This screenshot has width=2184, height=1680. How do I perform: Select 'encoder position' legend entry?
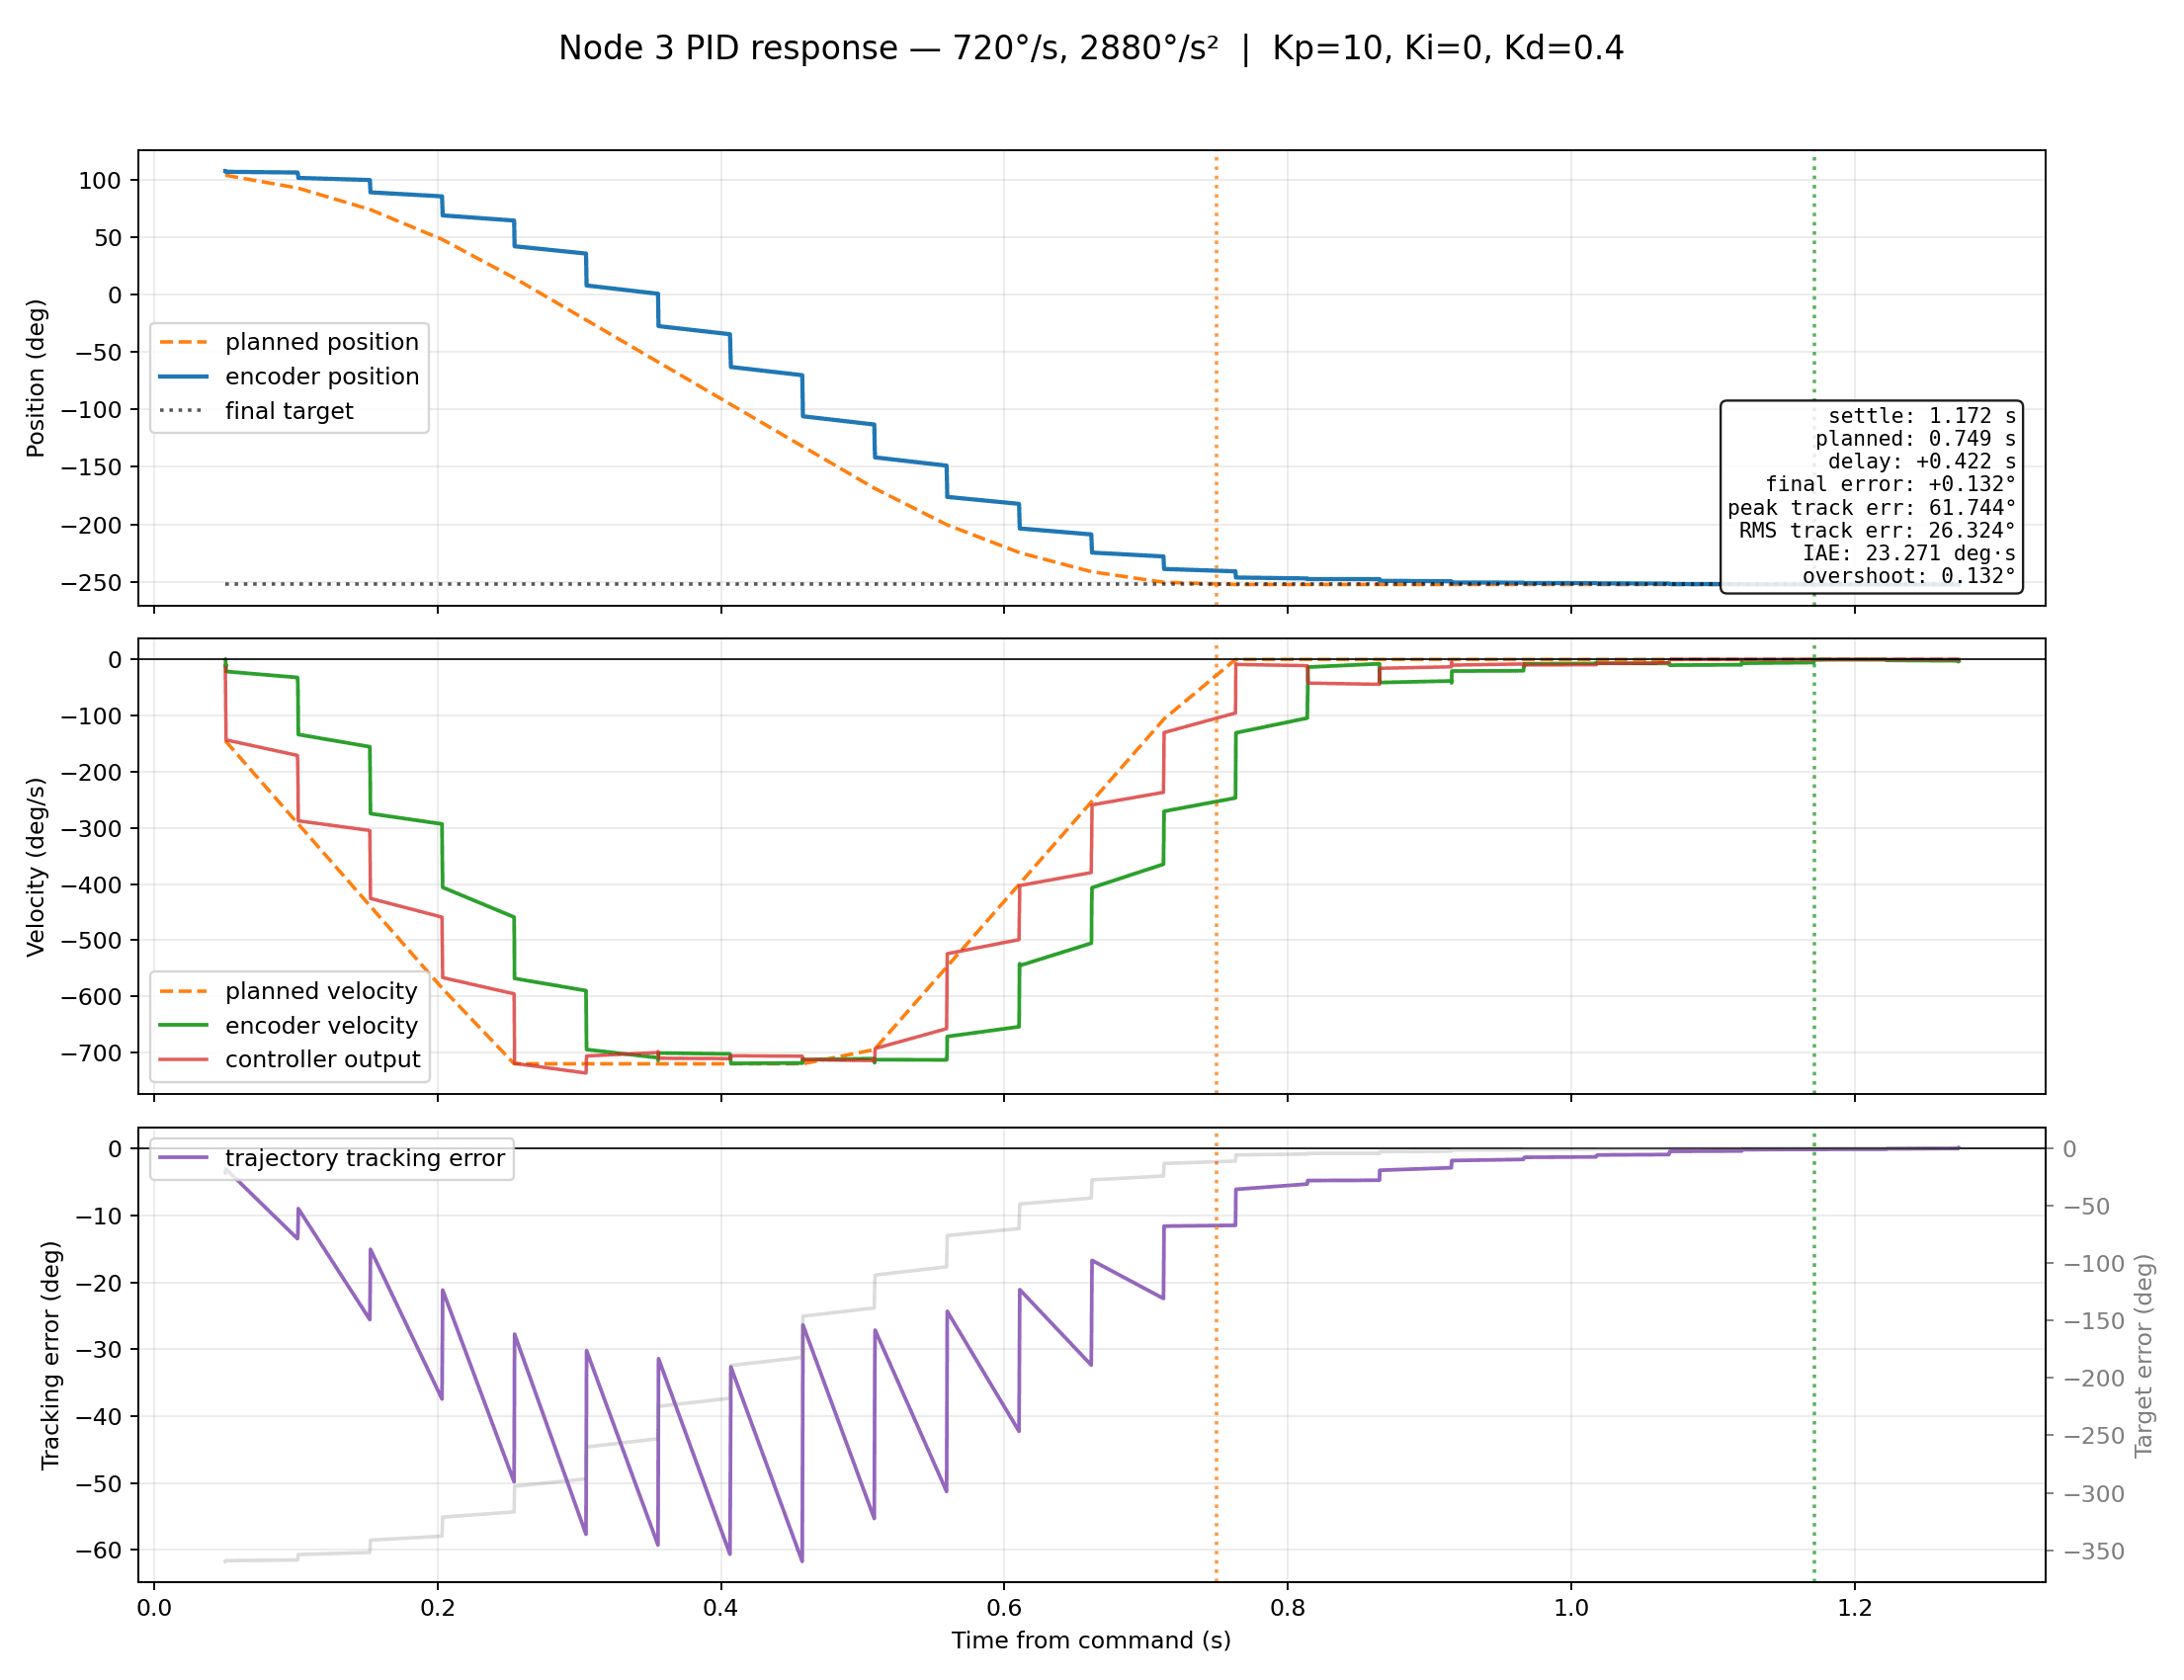click(289, 377)
